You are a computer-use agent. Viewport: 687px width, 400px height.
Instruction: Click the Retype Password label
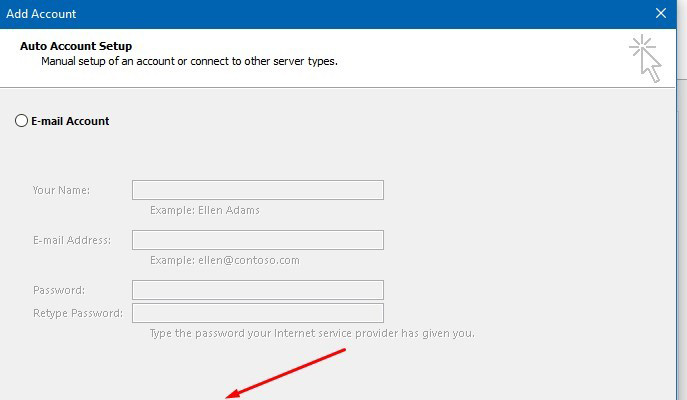[x=77, y=313]
